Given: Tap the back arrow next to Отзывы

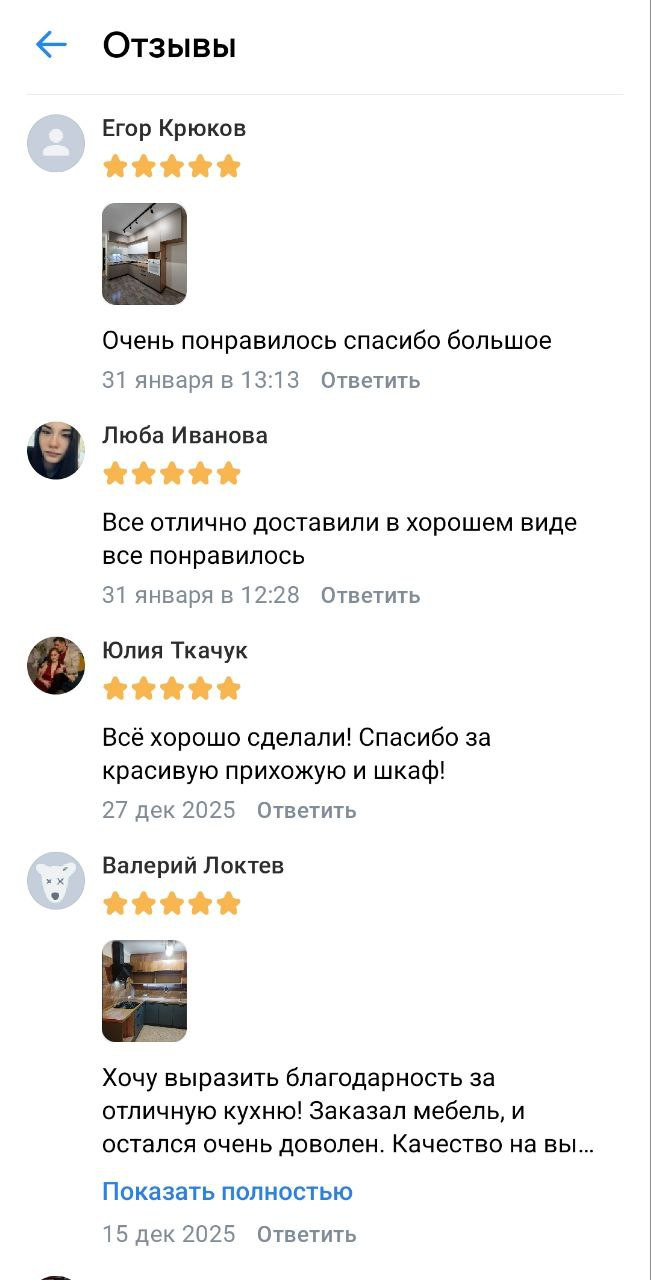Looking at the screenshot, I should click(51, 45).
